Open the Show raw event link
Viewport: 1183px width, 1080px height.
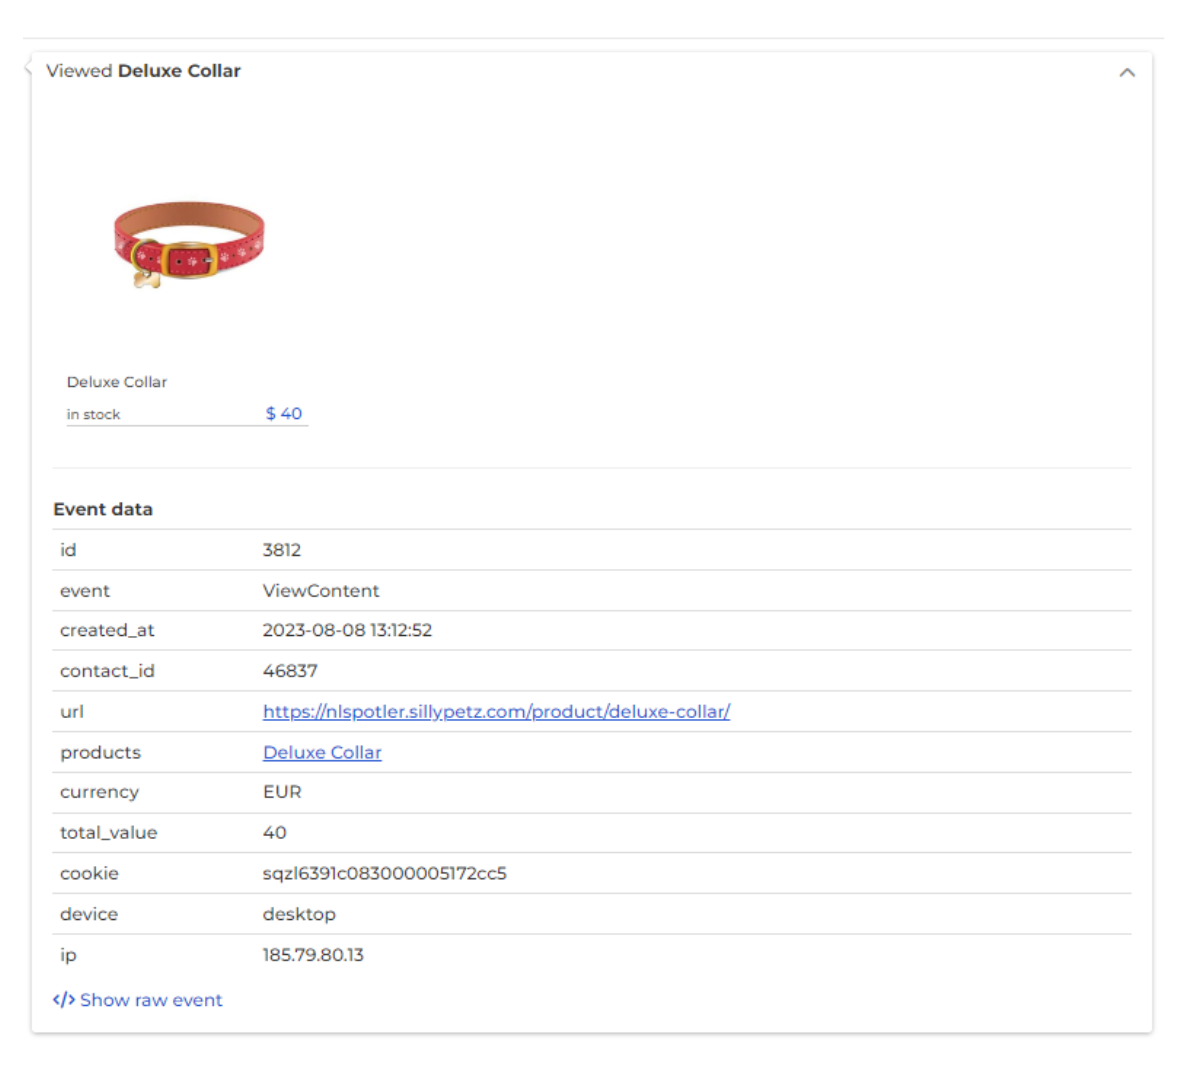(x=151, y=1000)
